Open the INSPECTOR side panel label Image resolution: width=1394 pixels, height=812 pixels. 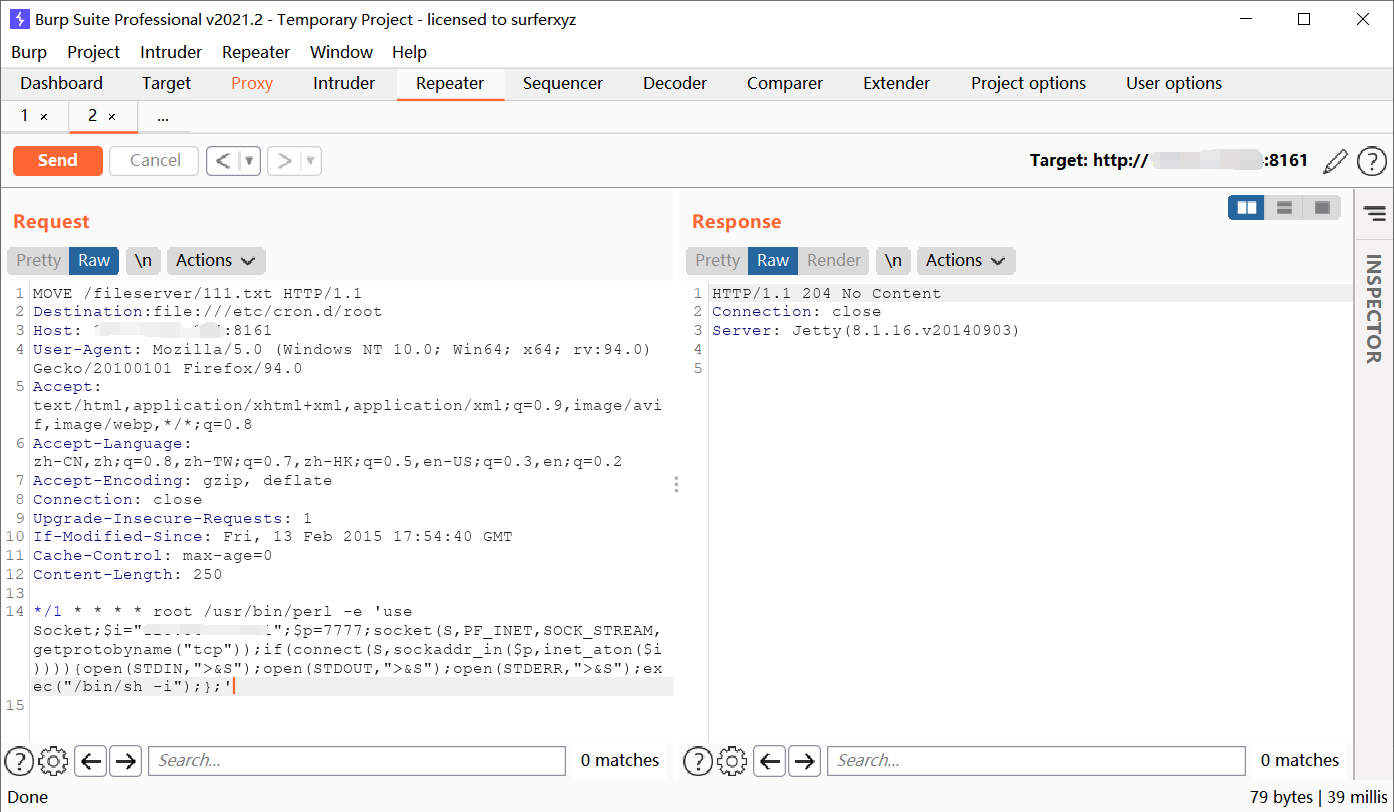[x=1374, y=309]
